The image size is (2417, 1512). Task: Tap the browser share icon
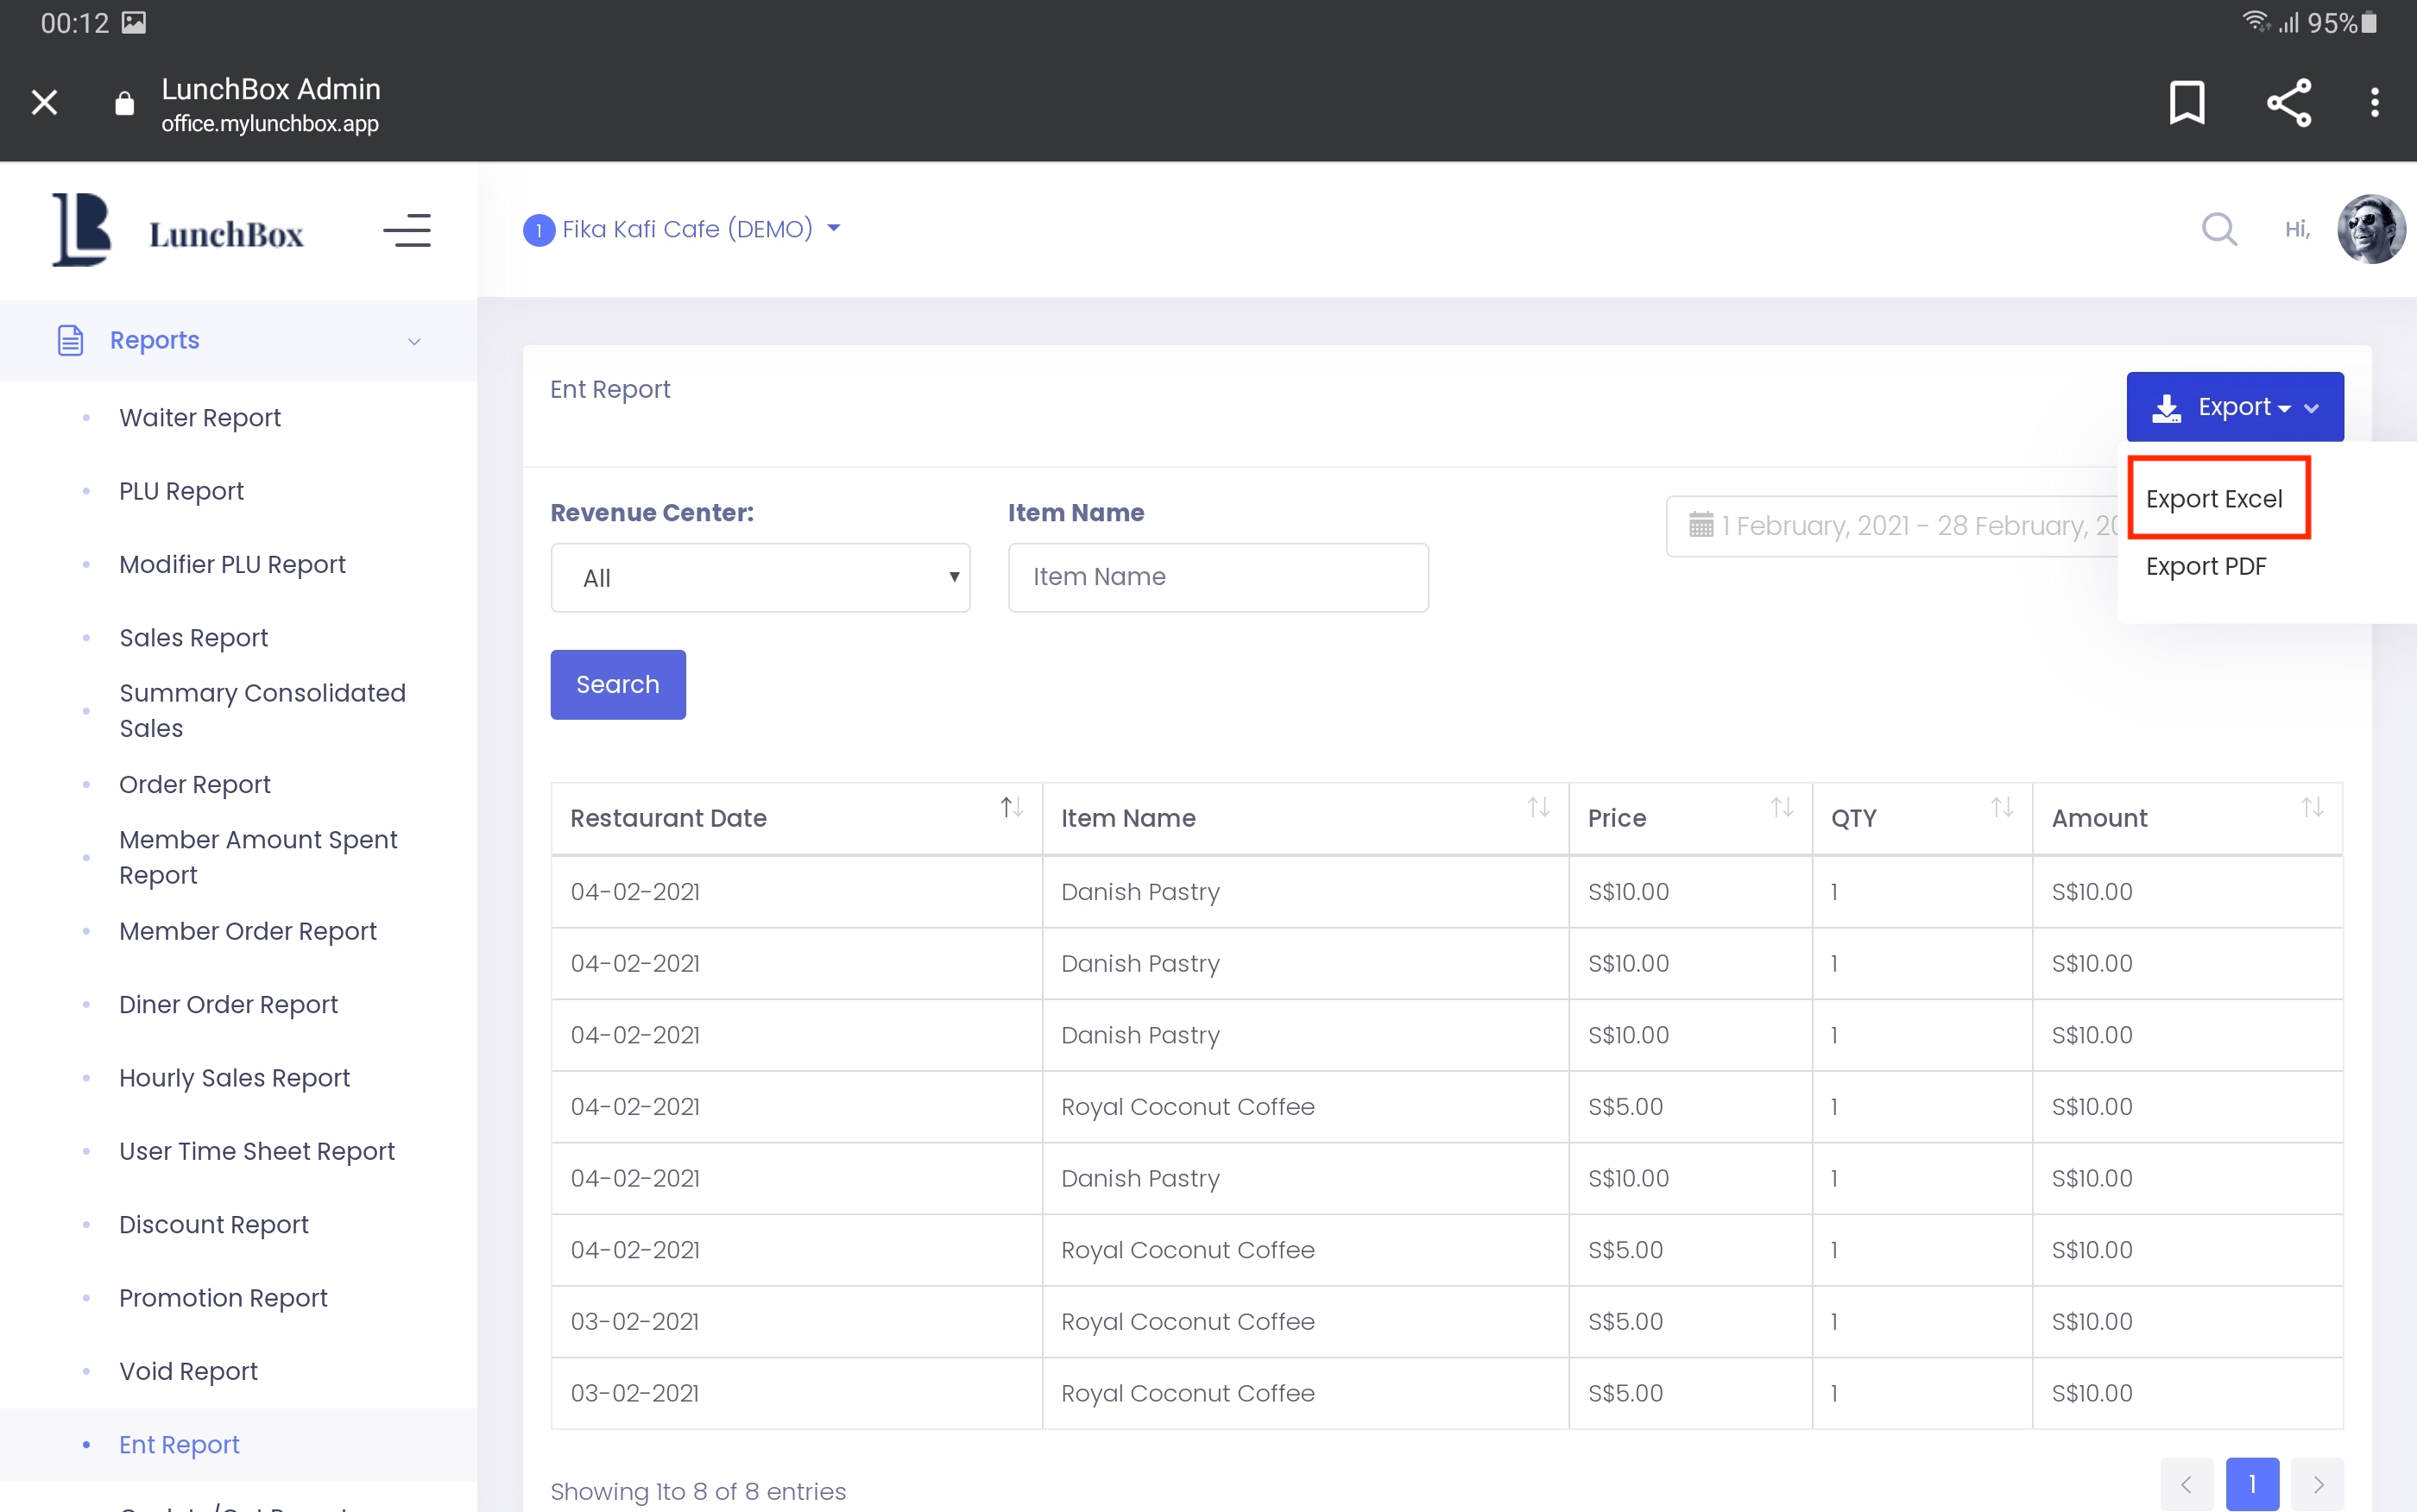coord(2288,102)
